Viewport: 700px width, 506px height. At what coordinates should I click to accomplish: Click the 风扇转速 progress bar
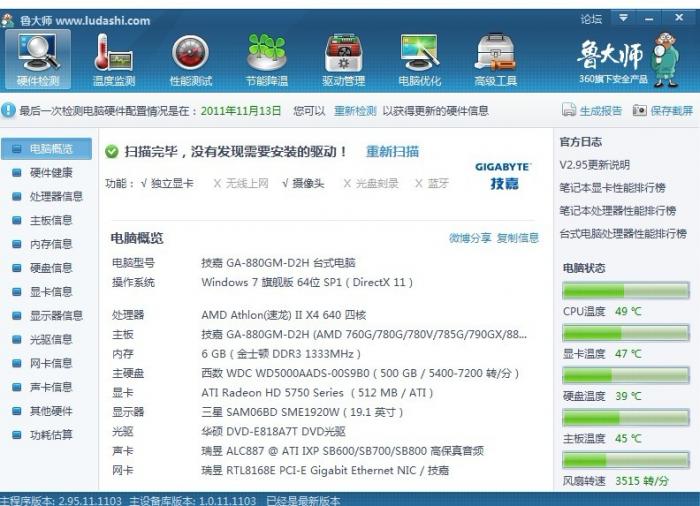point(626,460)
